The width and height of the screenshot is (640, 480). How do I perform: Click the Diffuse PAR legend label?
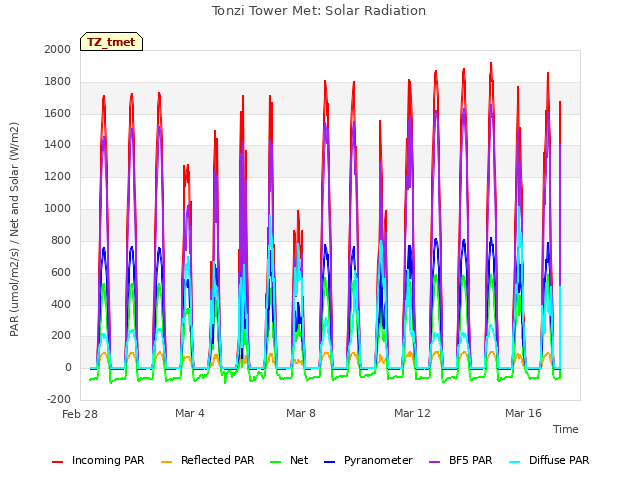559,460
